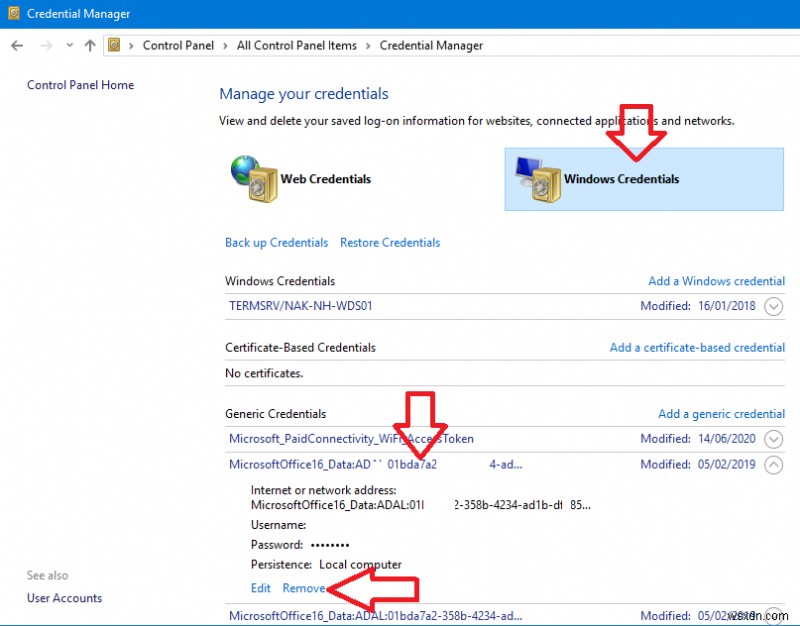Click the Credential Manager title bar icon
This screenshot has height=626, width=800.
[x=12, y=13]
